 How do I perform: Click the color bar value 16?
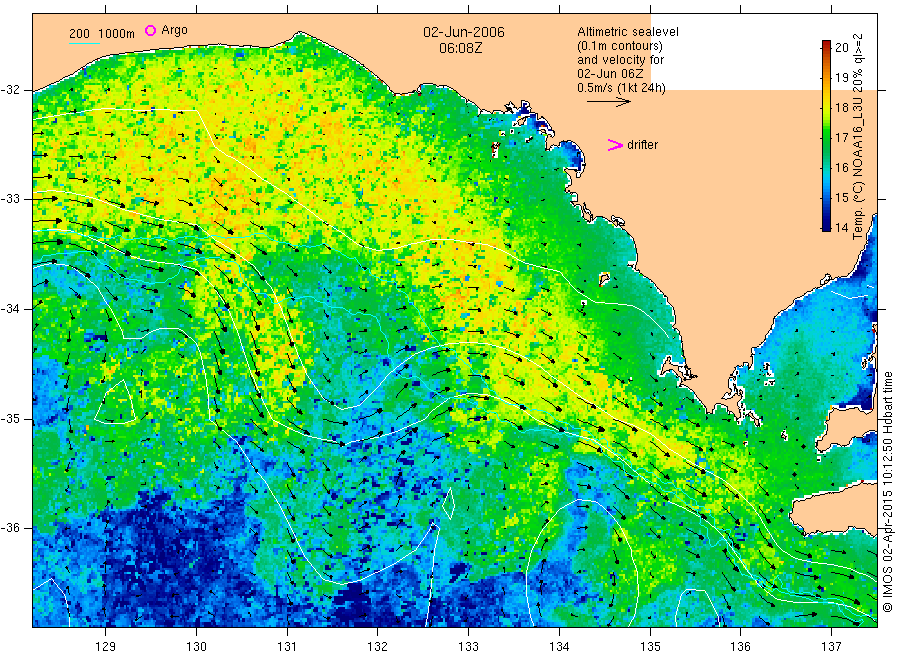pos(841,168)
